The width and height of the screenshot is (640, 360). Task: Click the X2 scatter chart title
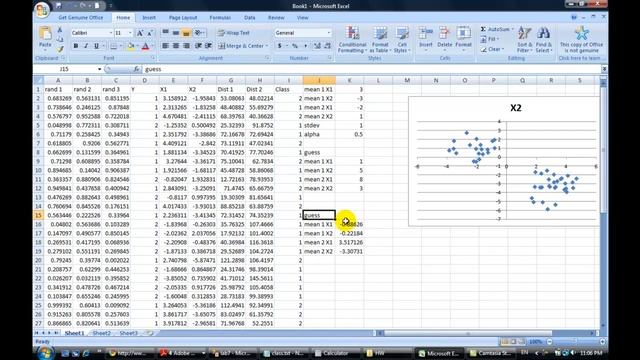coord(516,108)
